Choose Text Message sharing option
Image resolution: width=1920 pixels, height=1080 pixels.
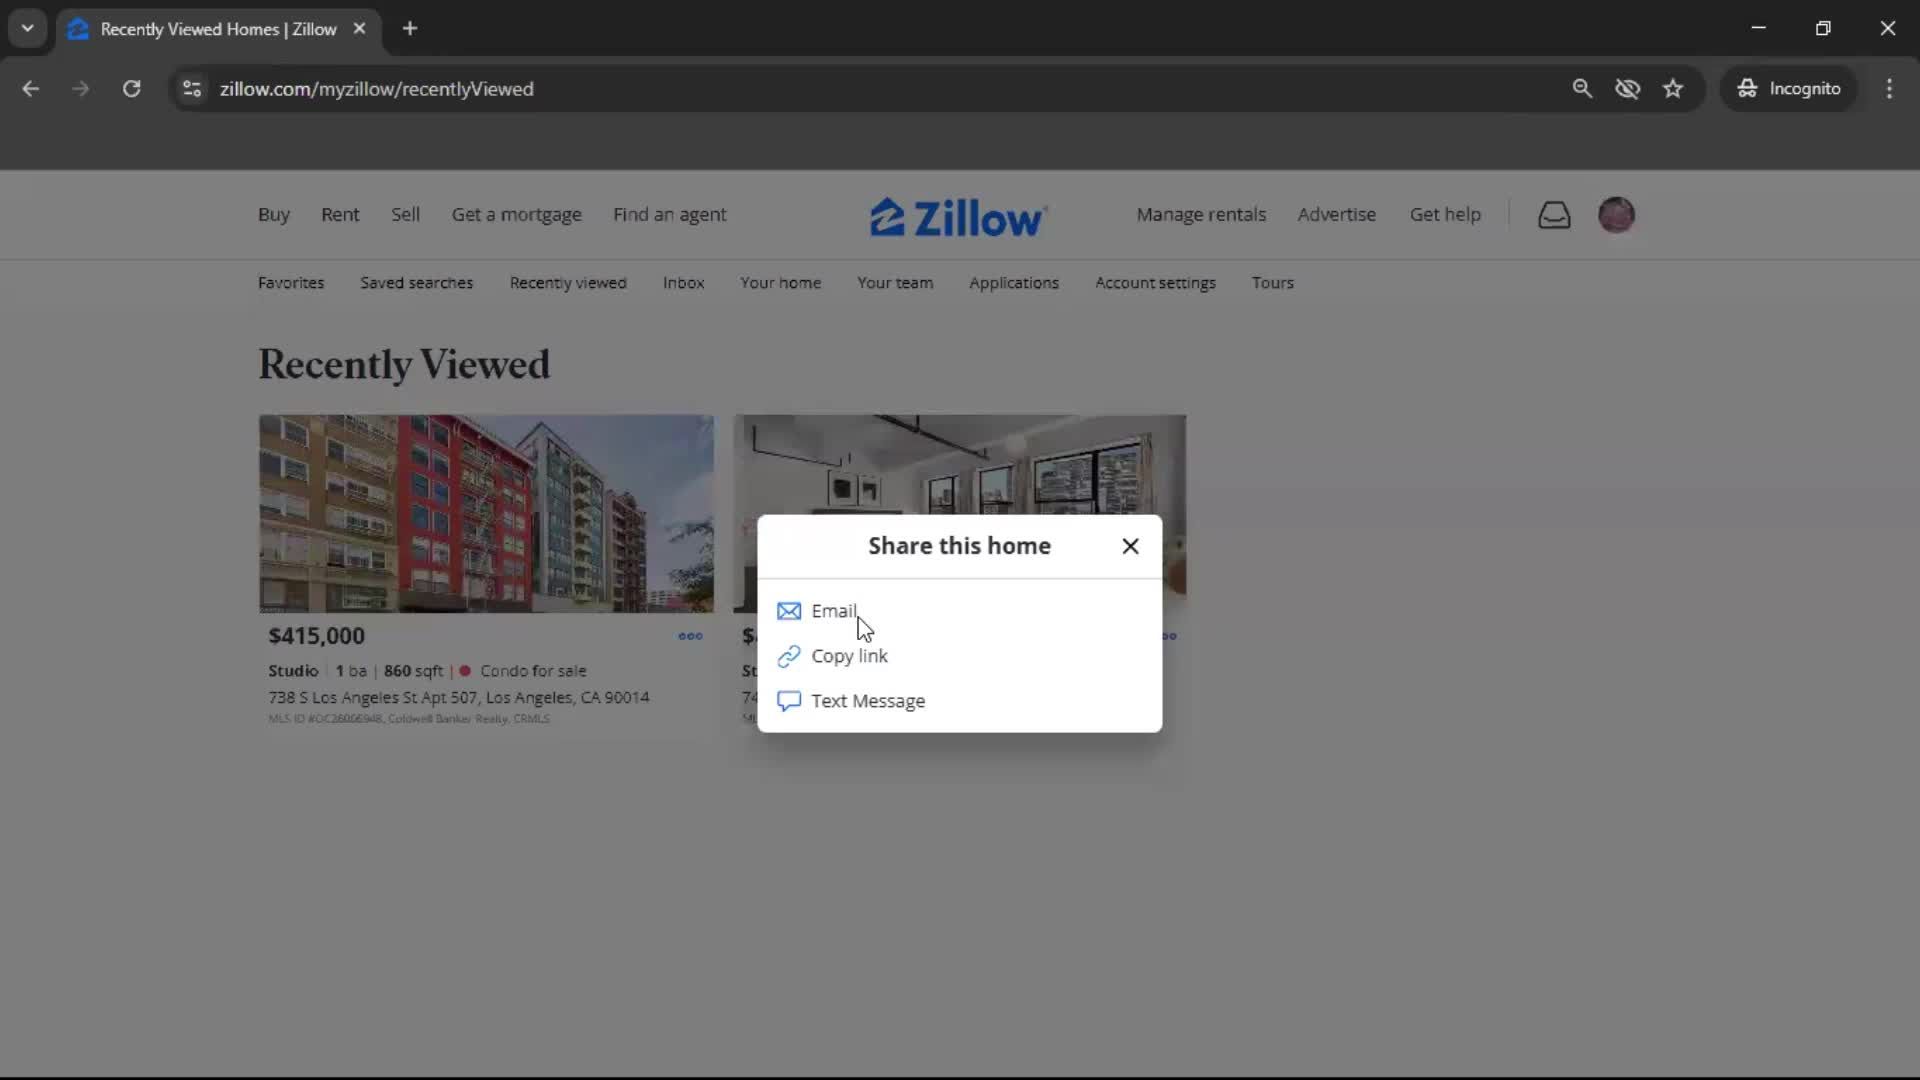868,700
